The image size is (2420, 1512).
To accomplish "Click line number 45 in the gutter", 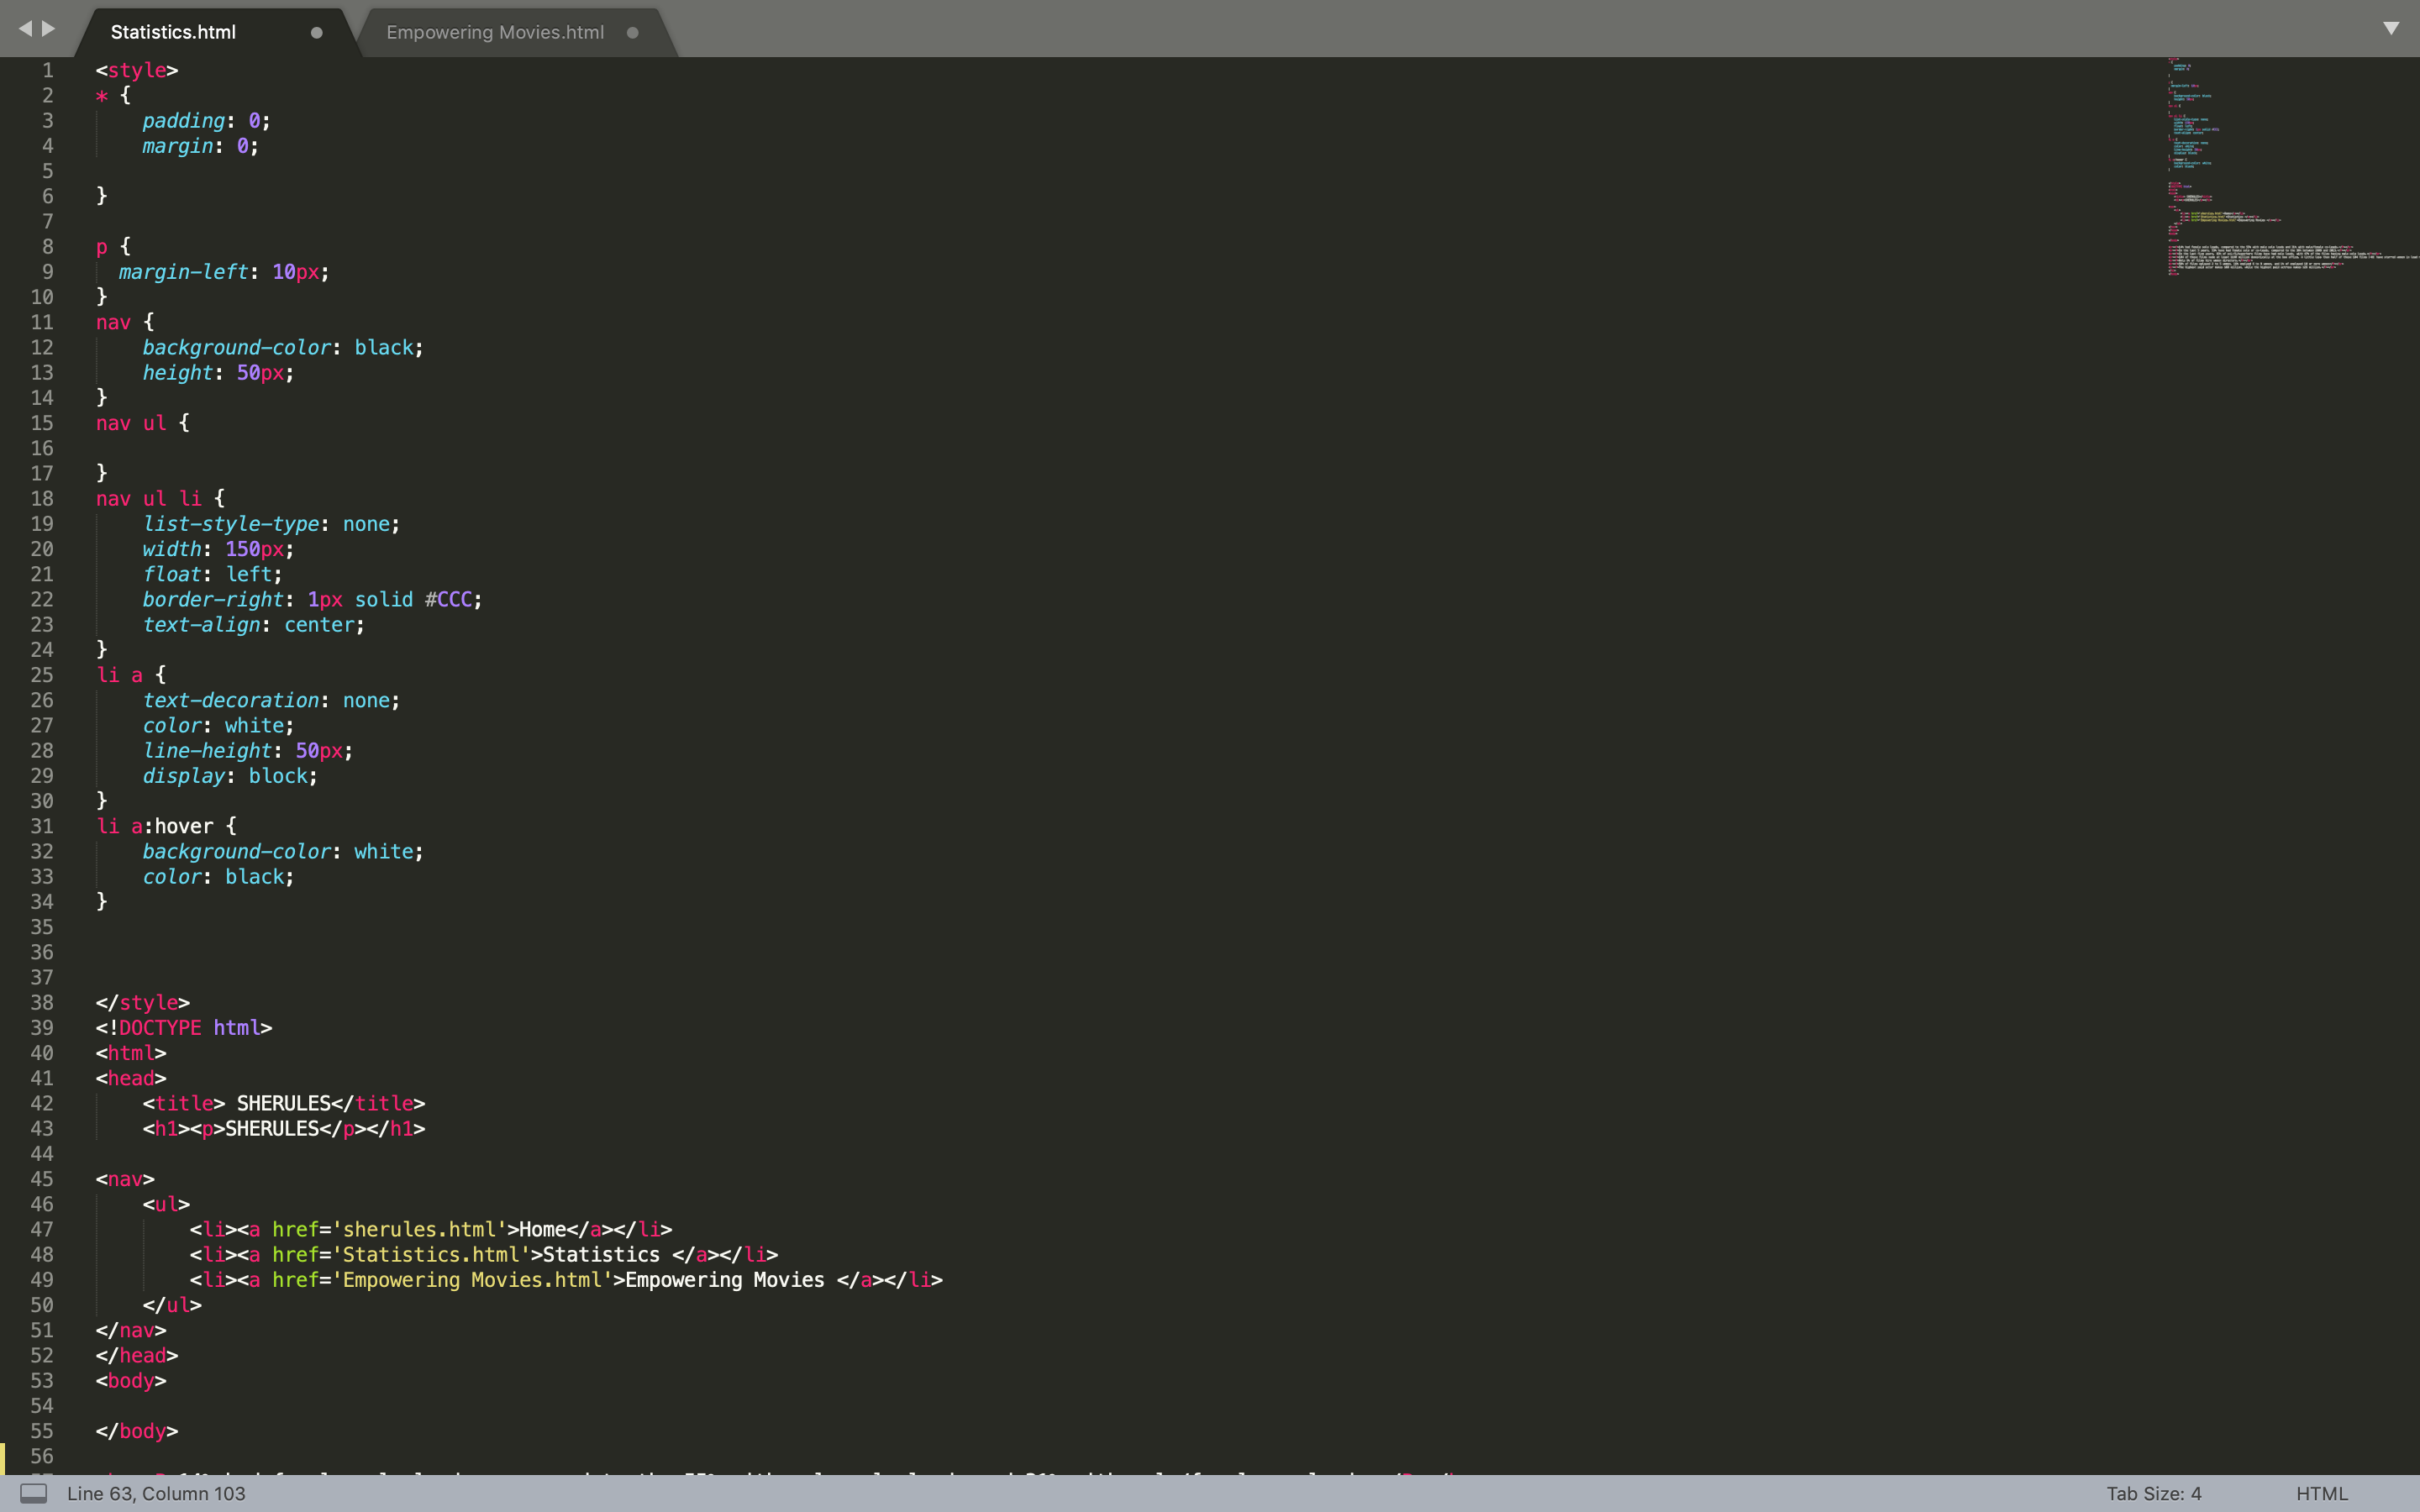I will pyautogui.click(x=42, y=1179).
